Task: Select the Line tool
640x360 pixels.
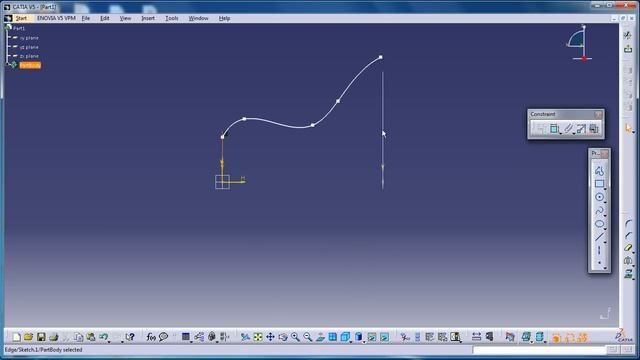Action: 599,237
